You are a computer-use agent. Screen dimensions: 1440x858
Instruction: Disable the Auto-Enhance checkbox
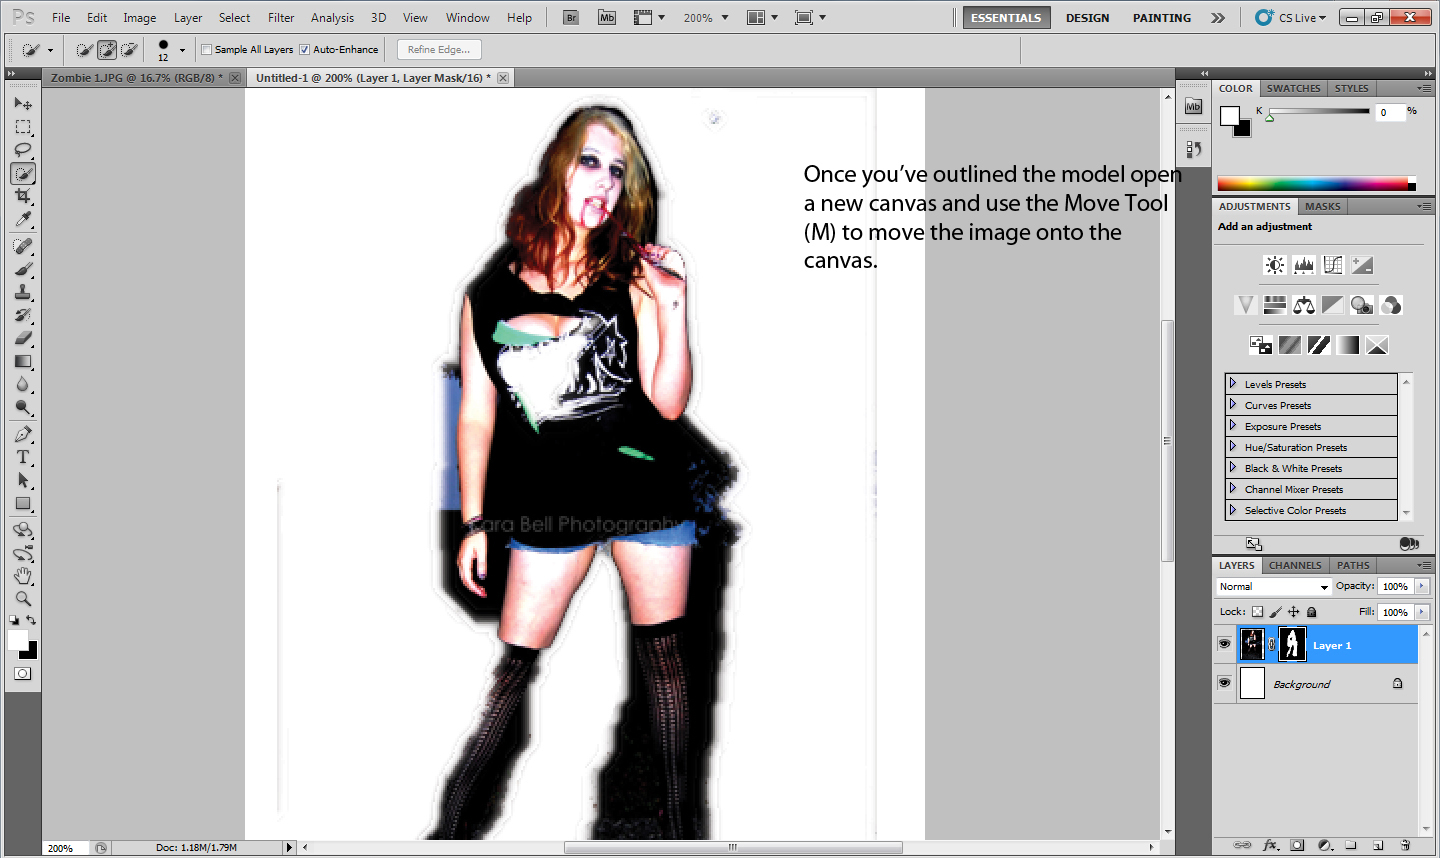click(304, 48)
